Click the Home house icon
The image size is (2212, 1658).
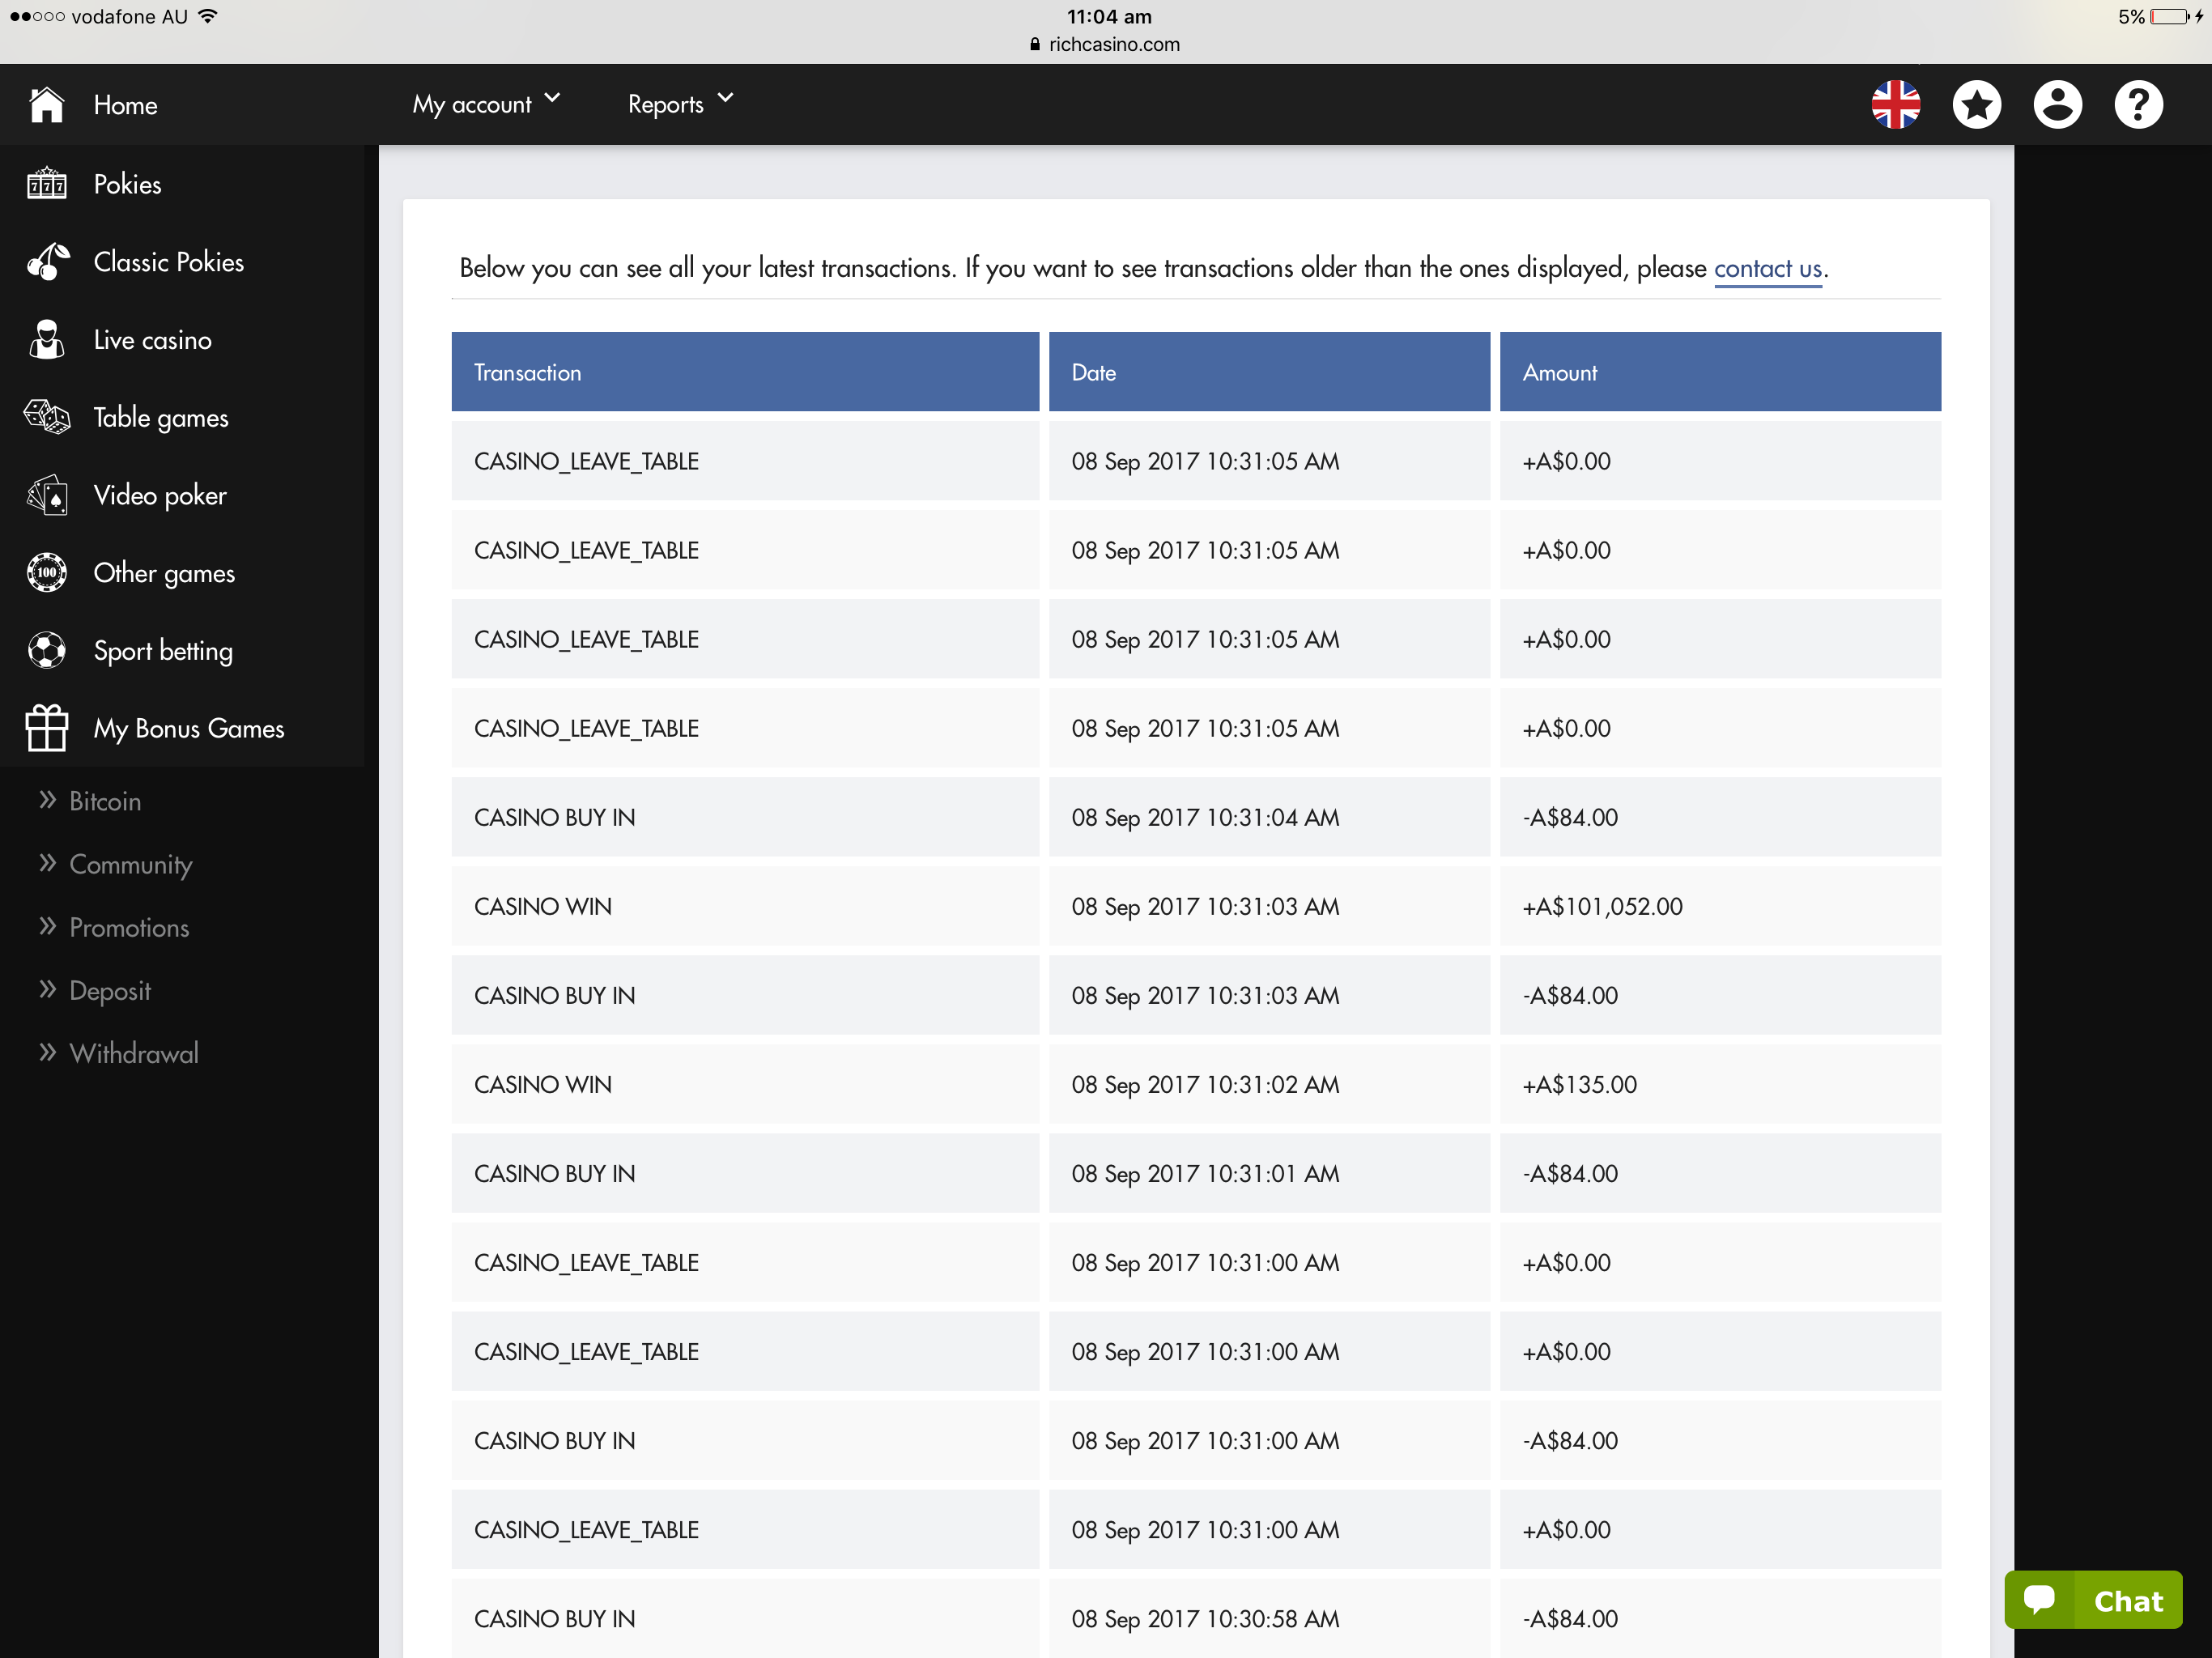click(46, 104)
